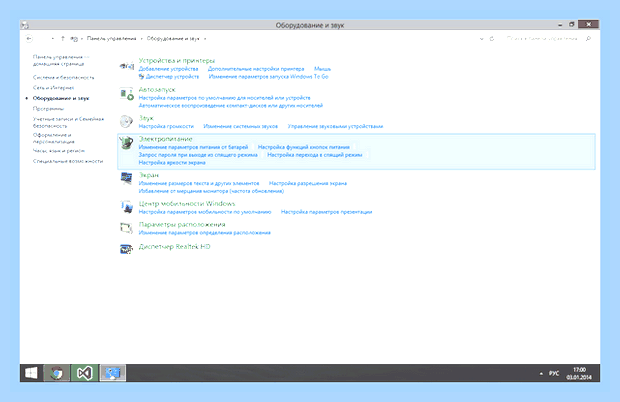Click Дополнительные настройки принтера link
Screen dimensions: 620x402
[x=256, y=69]
